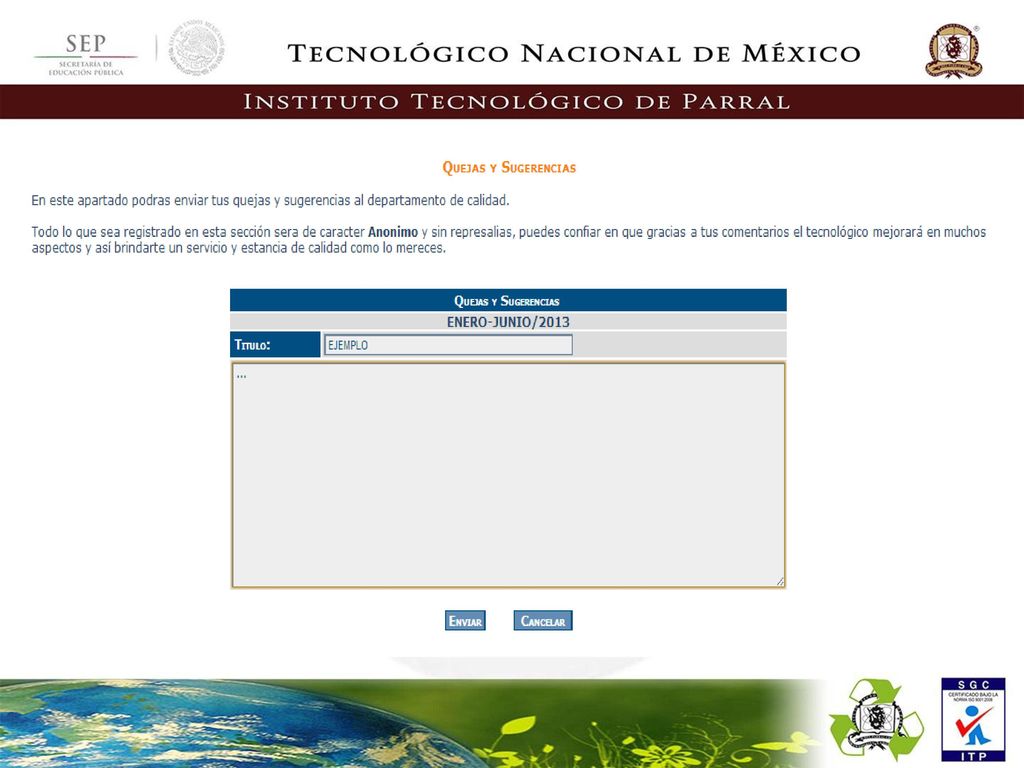Click the bold word Anonimo

pos(392,232)
